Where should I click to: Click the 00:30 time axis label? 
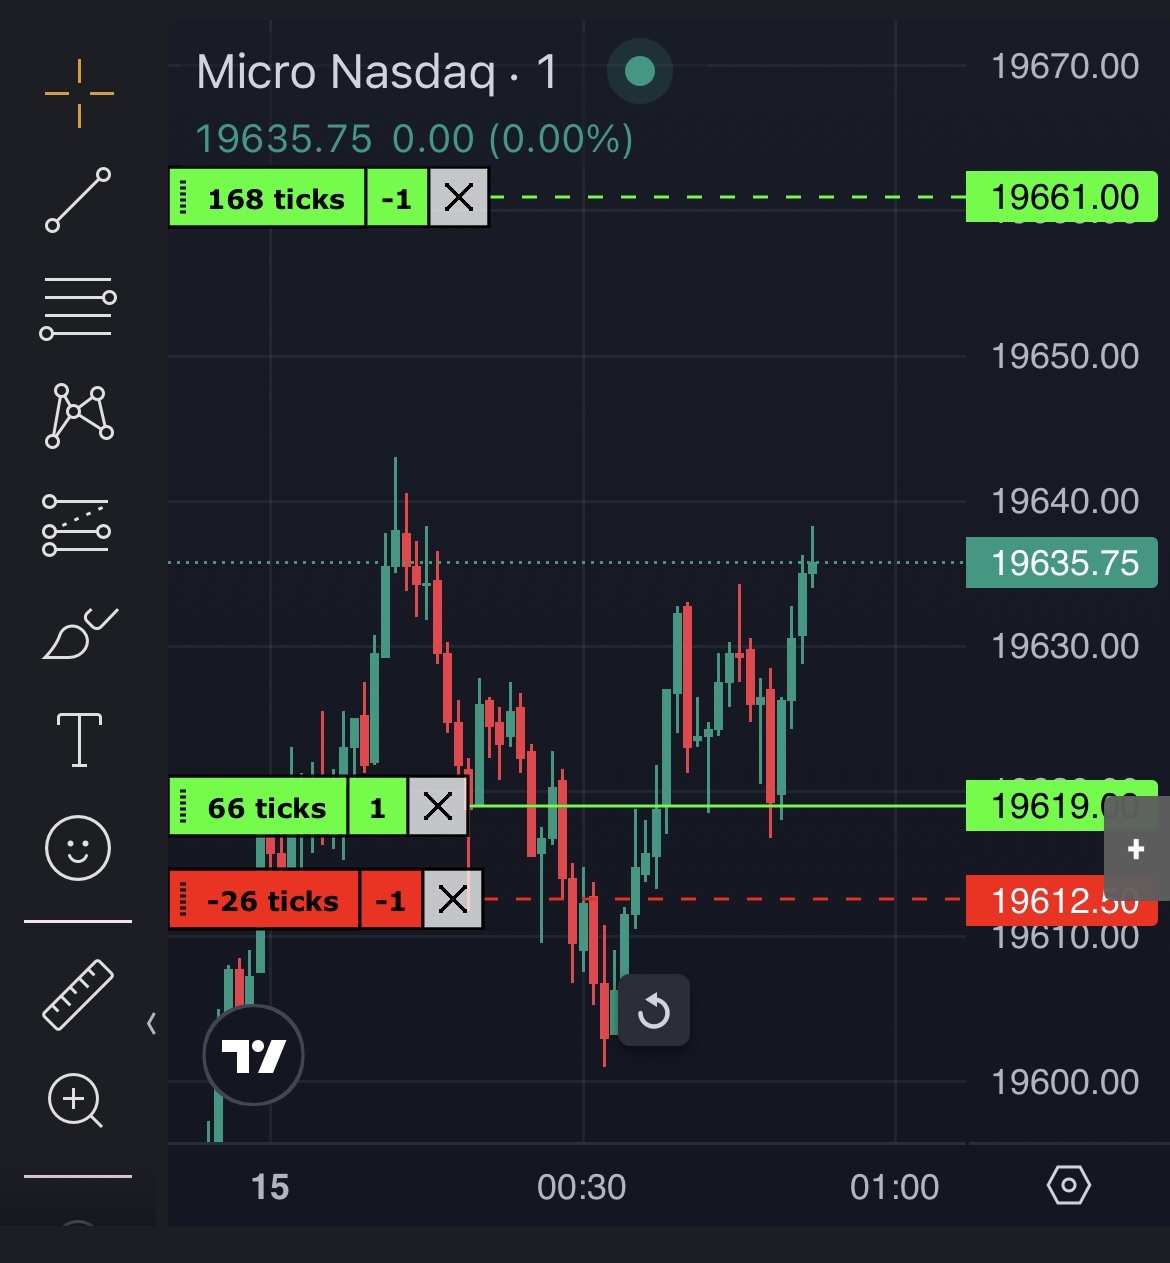point(582,1187)
